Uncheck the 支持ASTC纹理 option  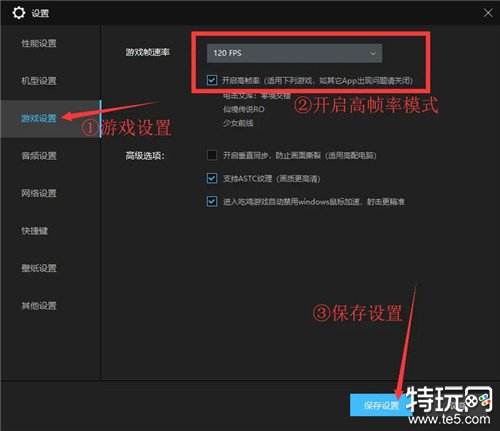pos(212,178)
